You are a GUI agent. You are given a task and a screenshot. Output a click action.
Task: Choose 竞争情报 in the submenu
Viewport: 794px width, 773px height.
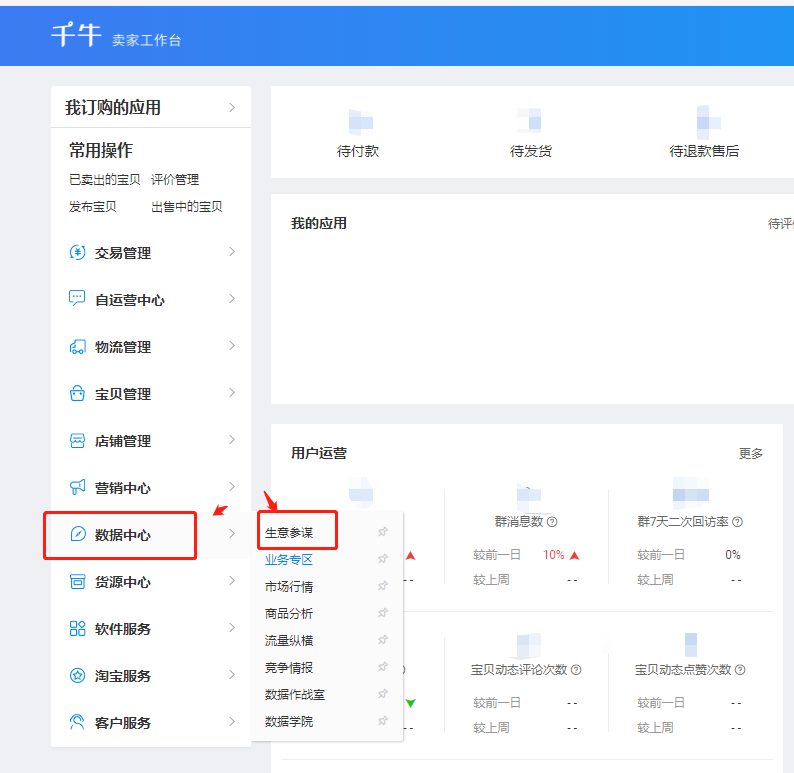289,667
